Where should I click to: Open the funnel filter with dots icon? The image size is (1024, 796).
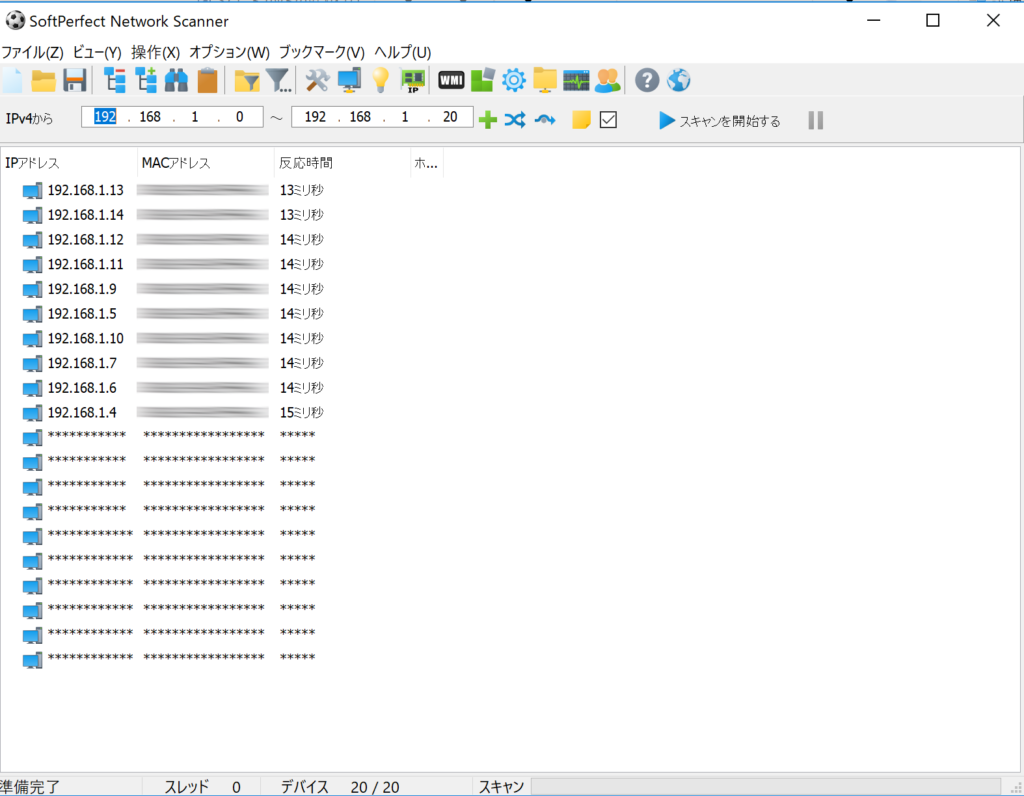tap(280, 81)
